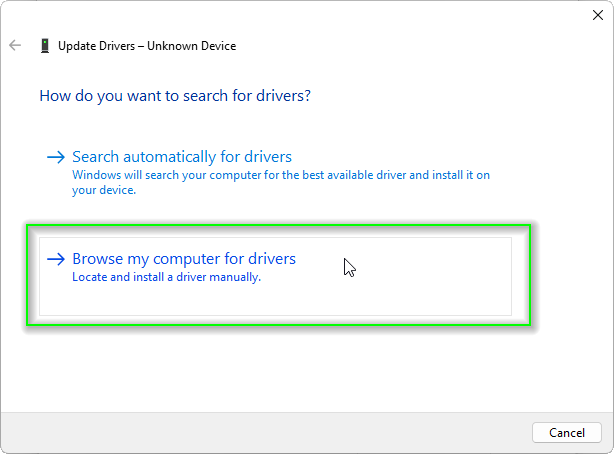Choose Search automatically for drivers
Screen dimensions: 614x454
181,157
